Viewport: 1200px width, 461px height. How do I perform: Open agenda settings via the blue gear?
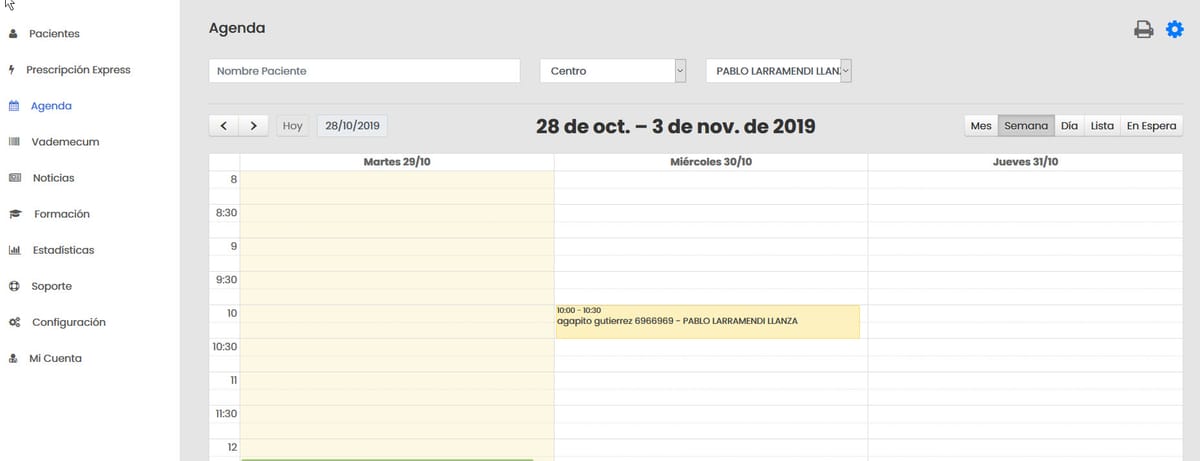click(x=1174, y=30)
